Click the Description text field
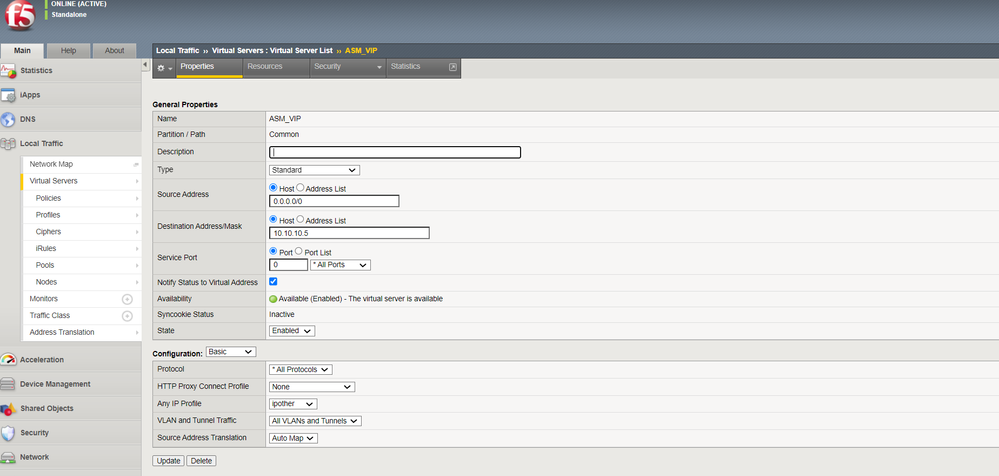Screen dimensions: 999x476 coord(395,152)
